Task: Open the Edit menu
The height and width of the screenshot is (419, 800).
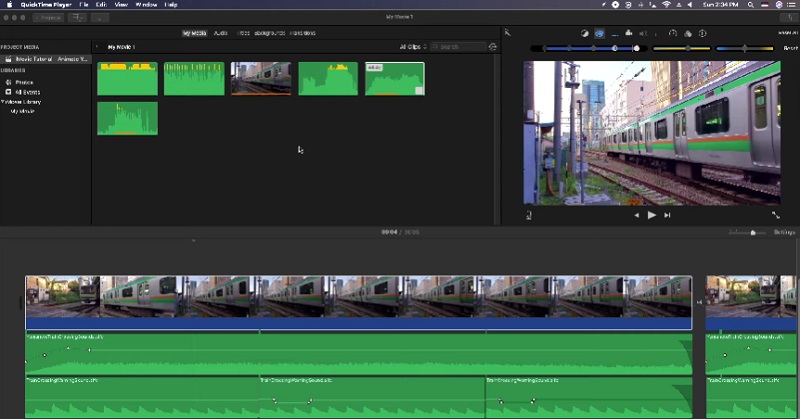Action: pos(101,5)
